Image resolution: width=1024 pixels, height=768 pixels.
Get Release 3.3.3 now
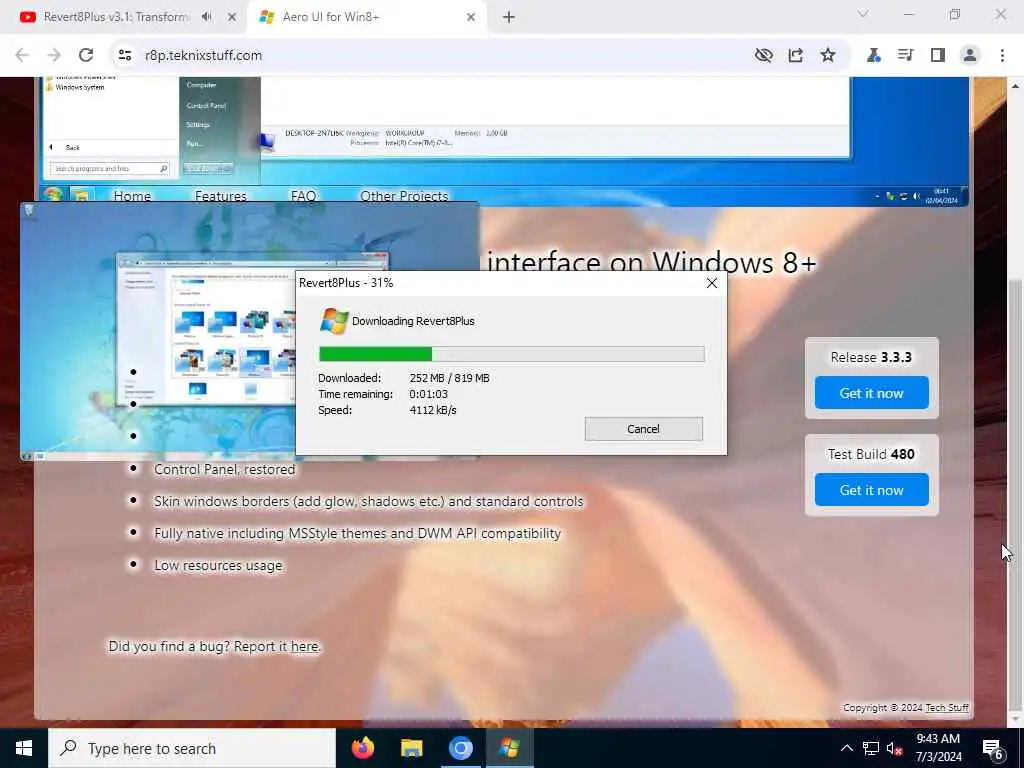(x=871, y=393)
